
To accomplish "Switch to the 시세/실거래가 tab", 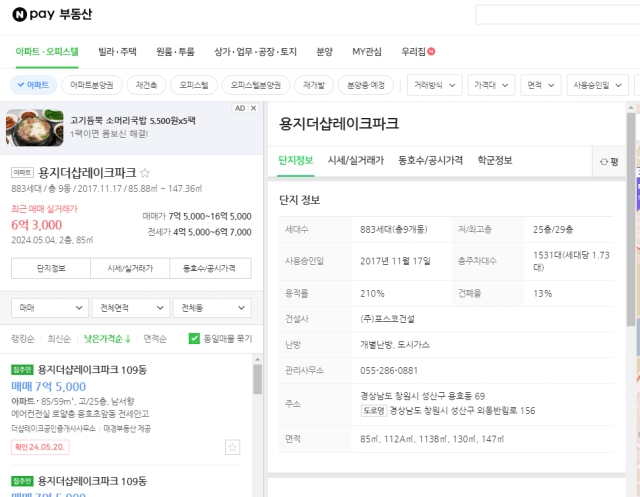I will coord(356,160).
